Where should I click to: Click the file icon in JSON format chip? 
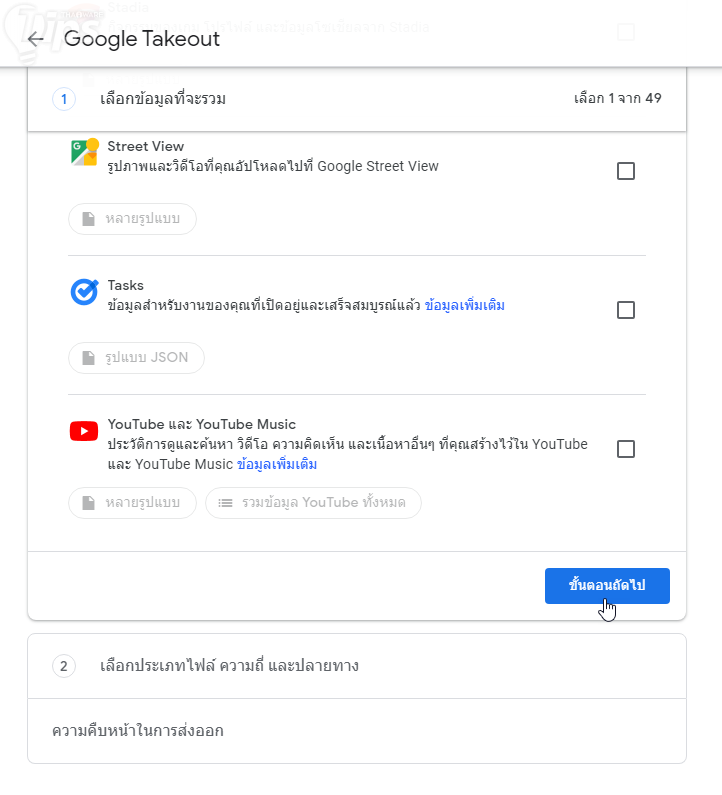pos(88,358)
